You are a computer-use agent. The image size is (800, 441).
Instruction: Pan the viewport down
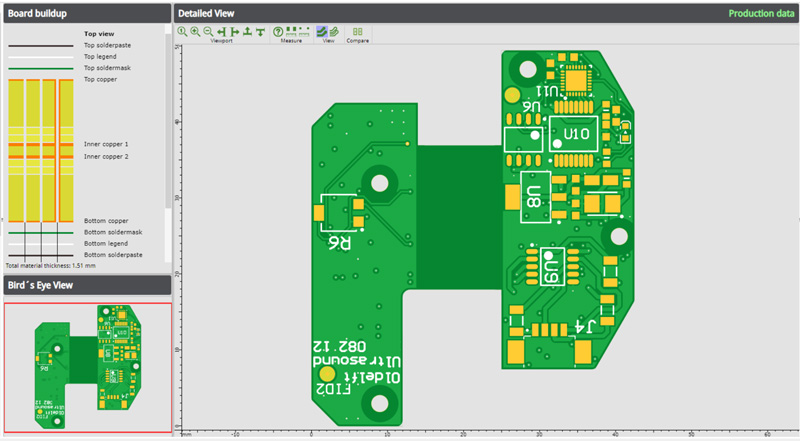click(260, 32)
